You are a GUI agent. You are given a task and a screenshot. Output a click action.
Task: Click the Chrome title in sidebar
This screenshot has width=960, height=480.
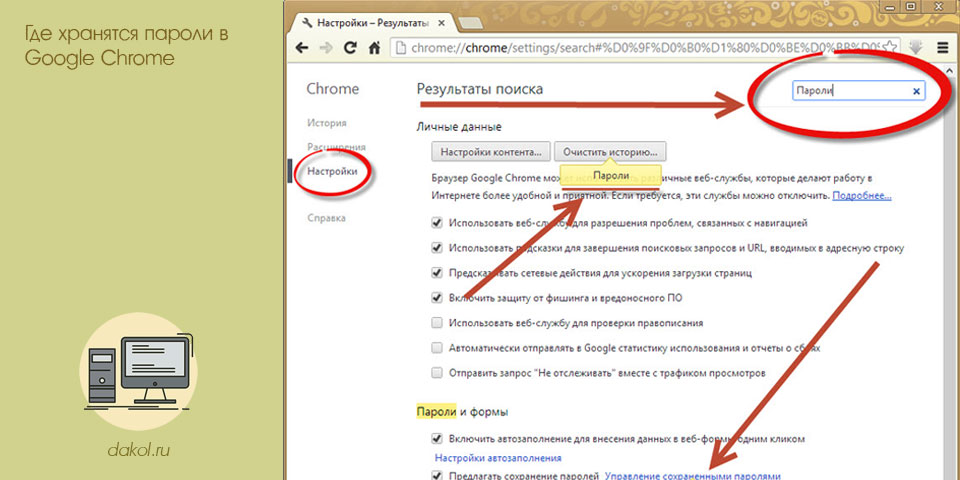332,89
